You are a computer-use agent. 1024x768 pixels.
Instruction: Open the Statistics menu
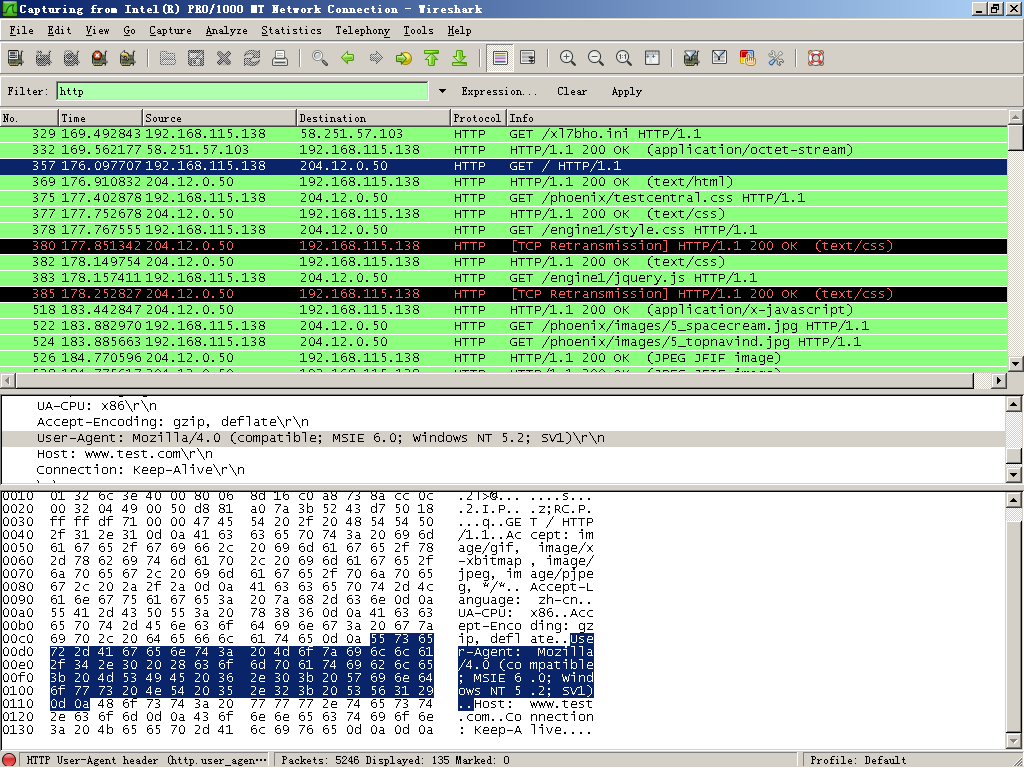click(291, 31)
